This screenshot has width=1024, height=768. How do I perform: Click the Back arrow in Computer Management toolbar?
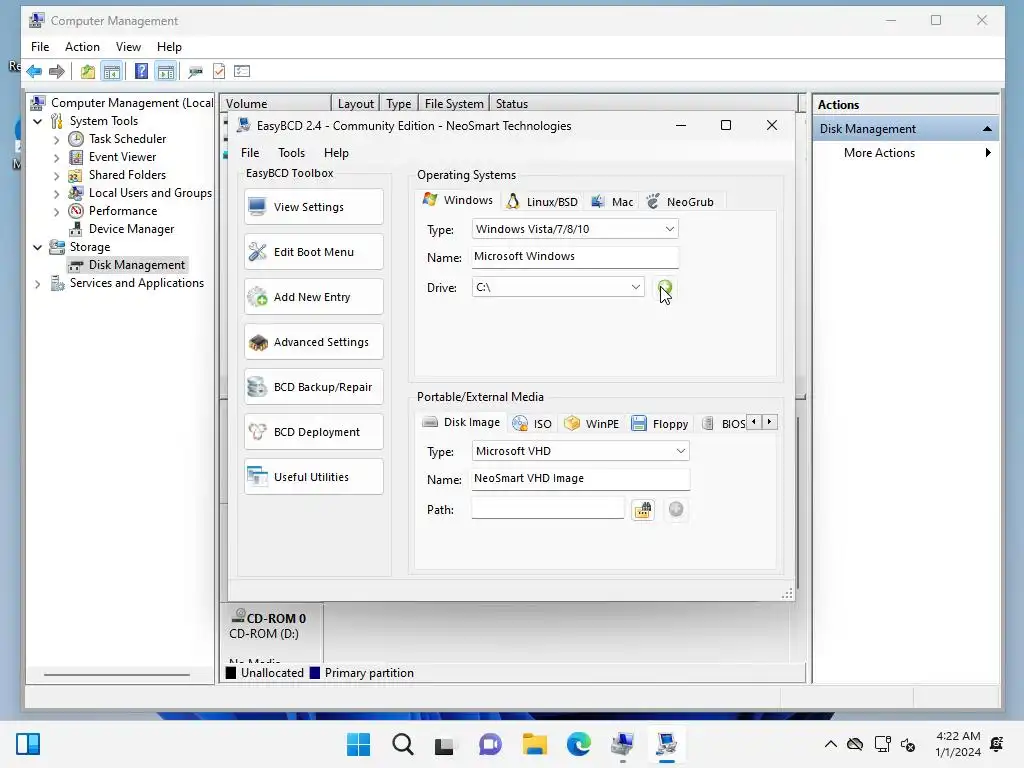(35, 71)
